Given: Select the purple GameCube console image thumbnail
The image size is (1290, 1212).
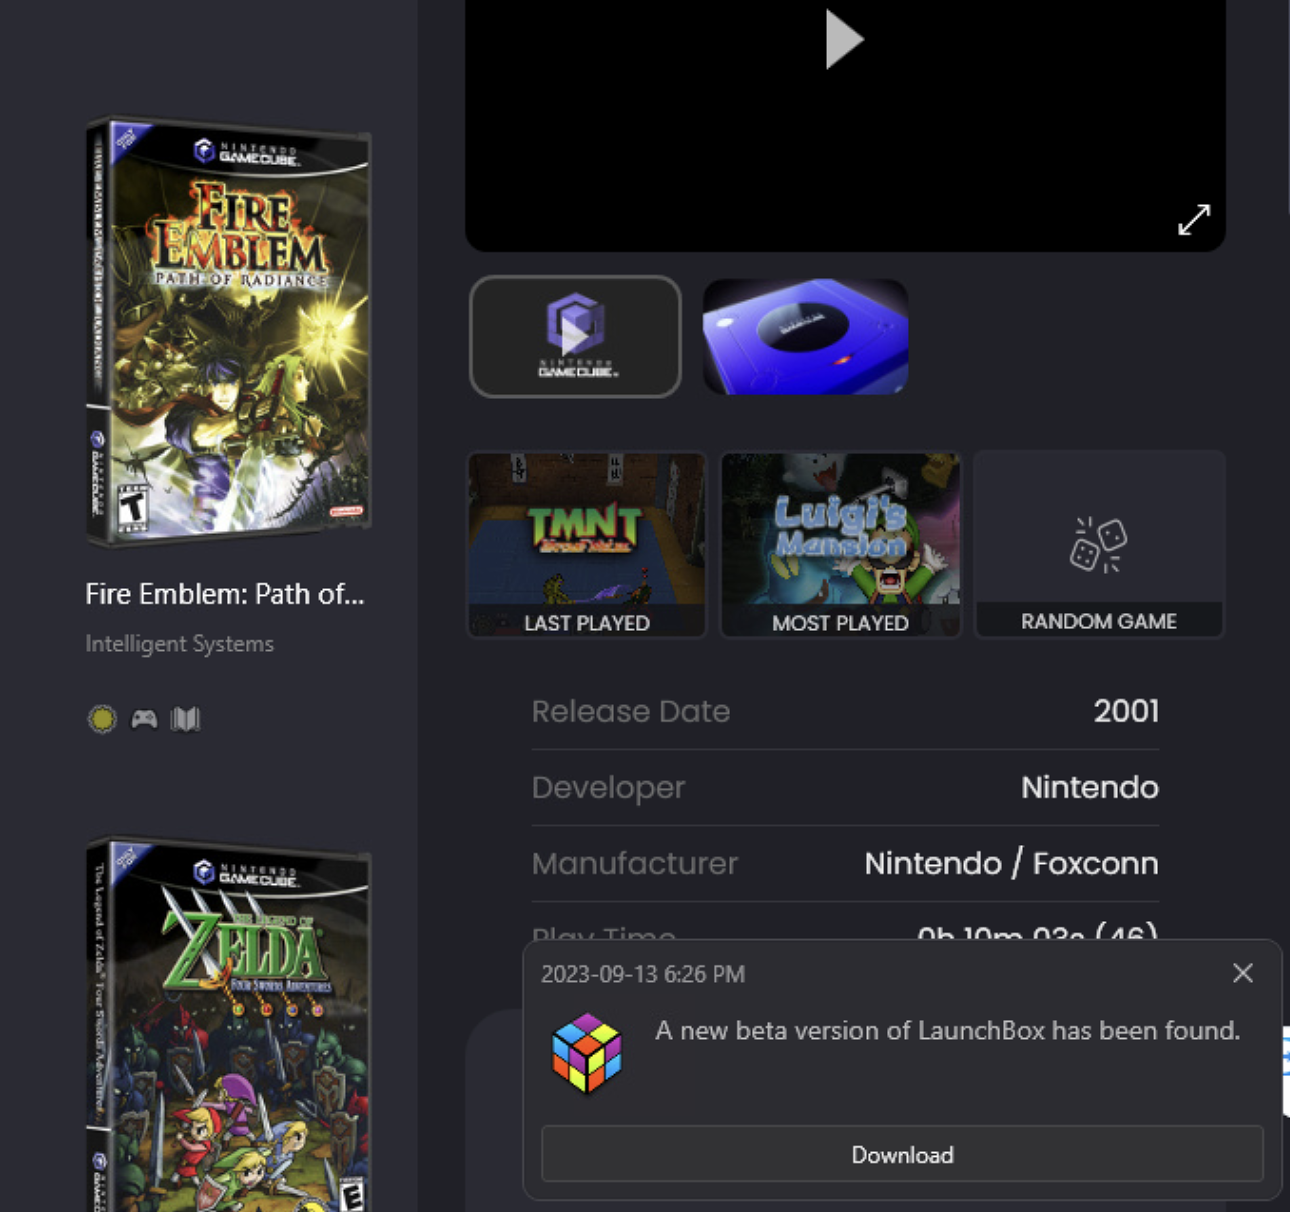Looking at the screenshot, I should point(805,336).
